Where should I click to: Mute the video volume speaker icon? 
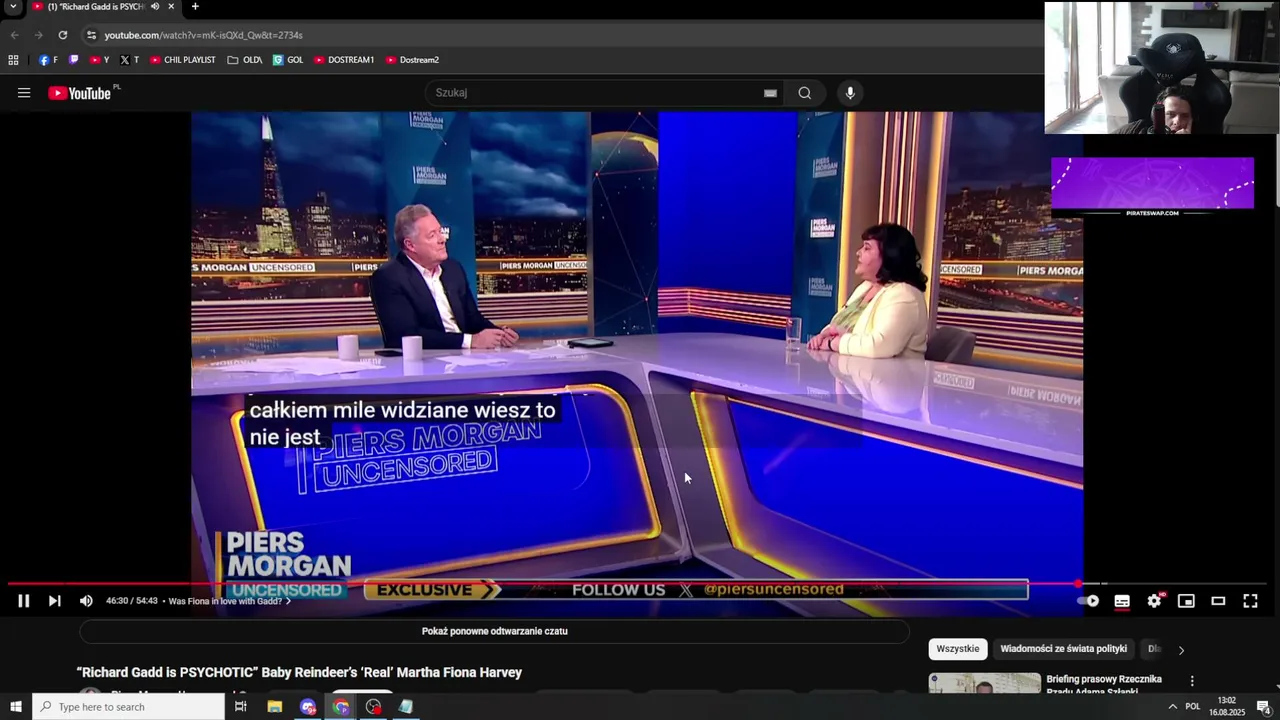click(x=86, y=601)
